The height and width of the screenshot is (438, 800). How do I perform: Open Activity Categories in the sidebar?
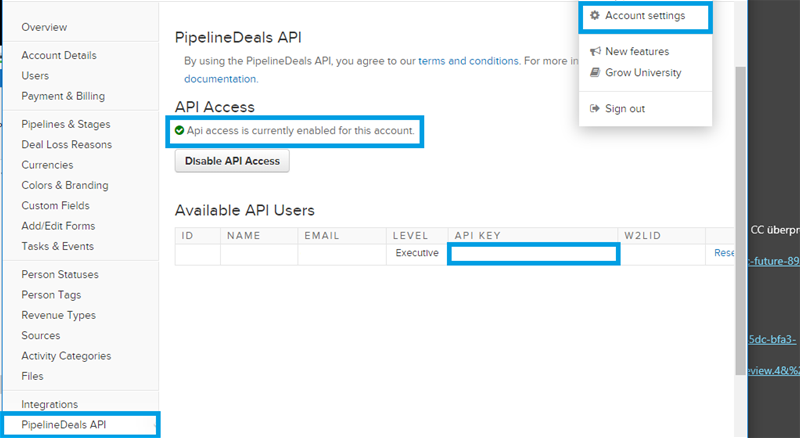pos(66,356)
